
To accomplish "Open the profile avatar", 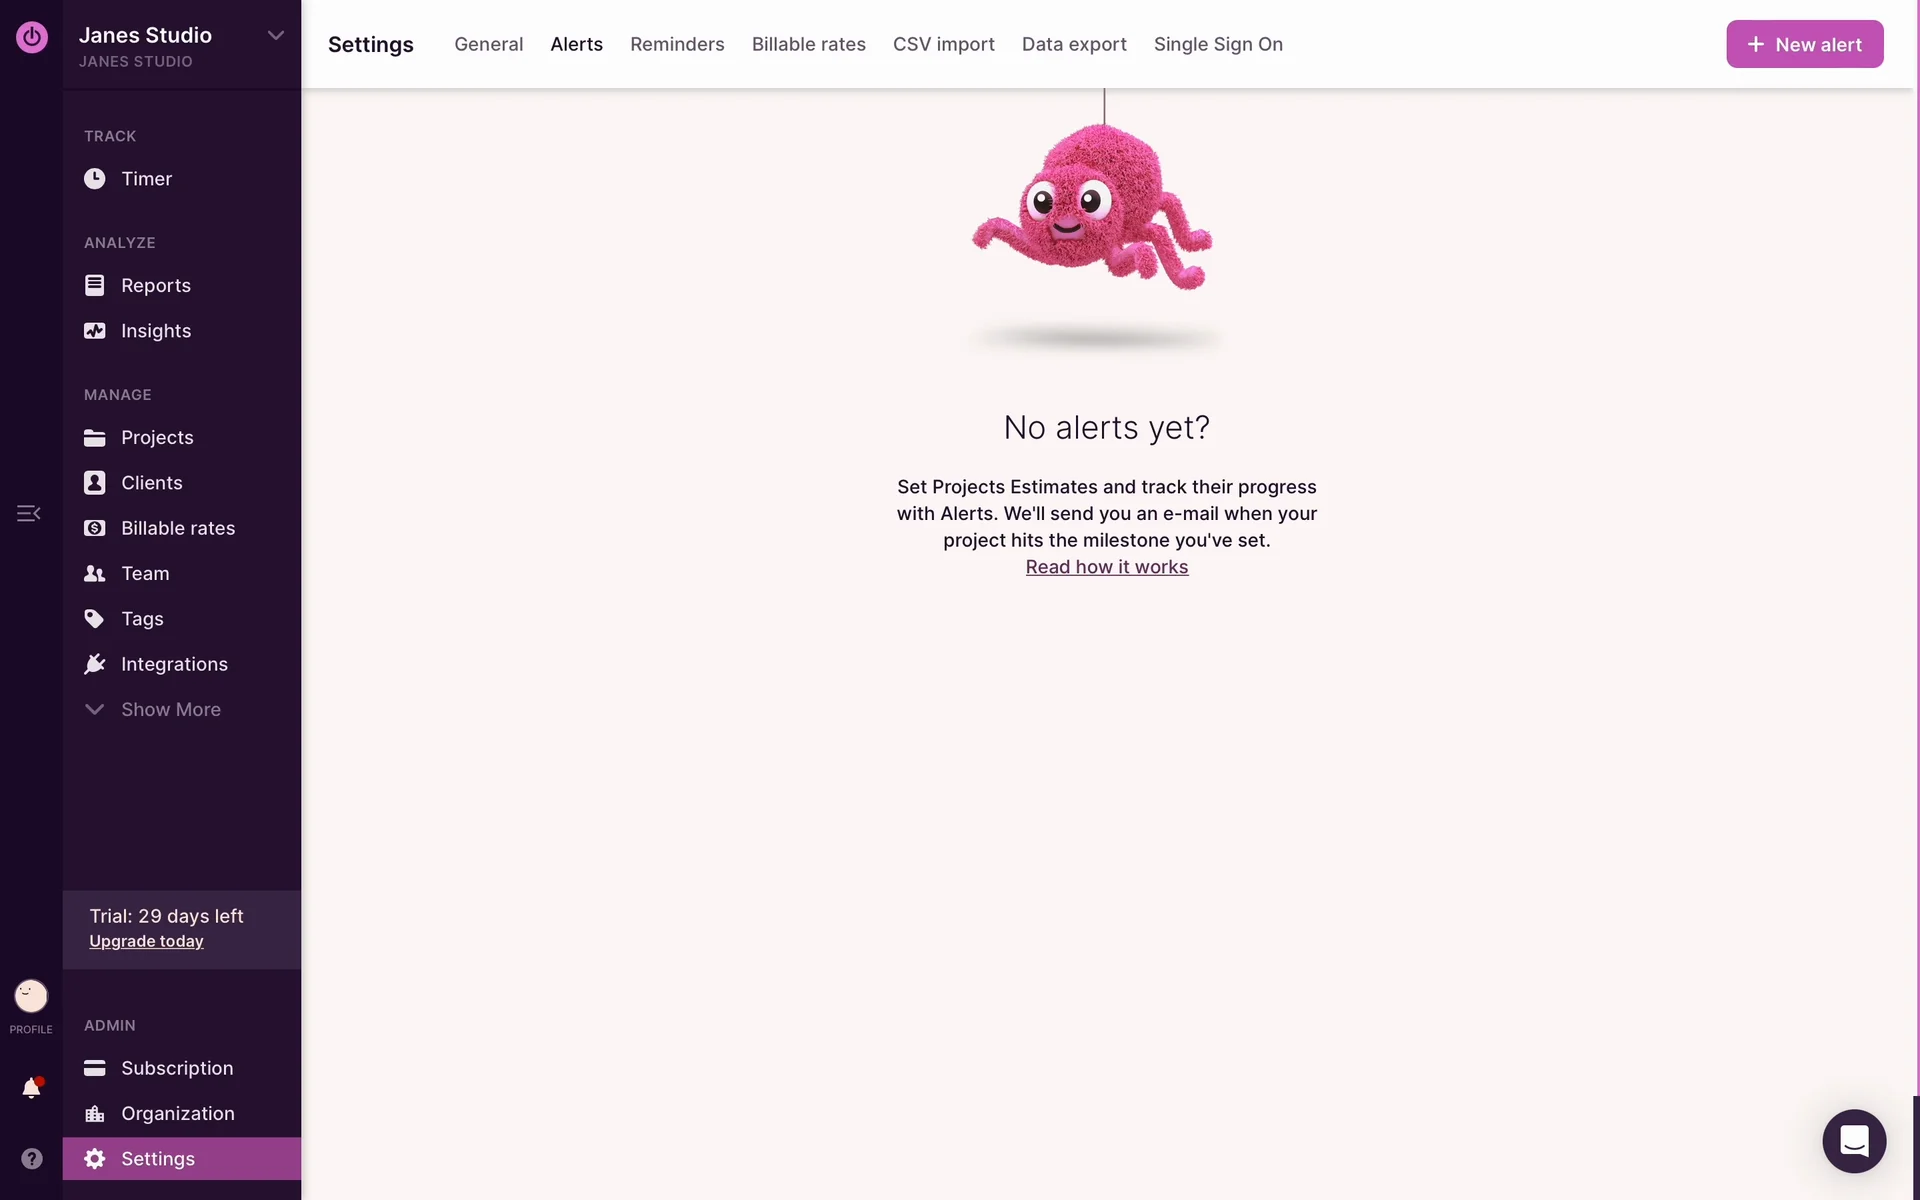I will [x=31, y=996].
